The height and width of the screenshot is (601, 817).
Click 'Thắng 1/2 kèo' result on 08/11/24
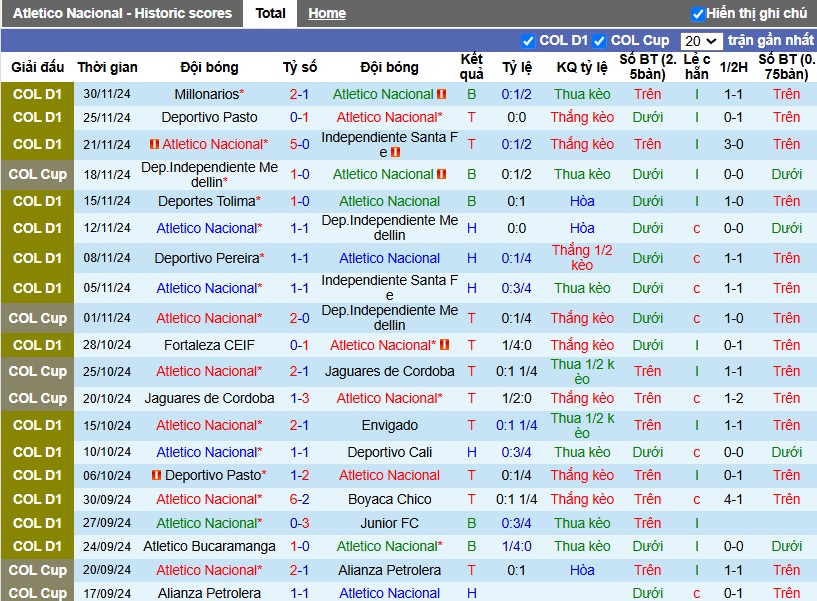tap(582, 258)
